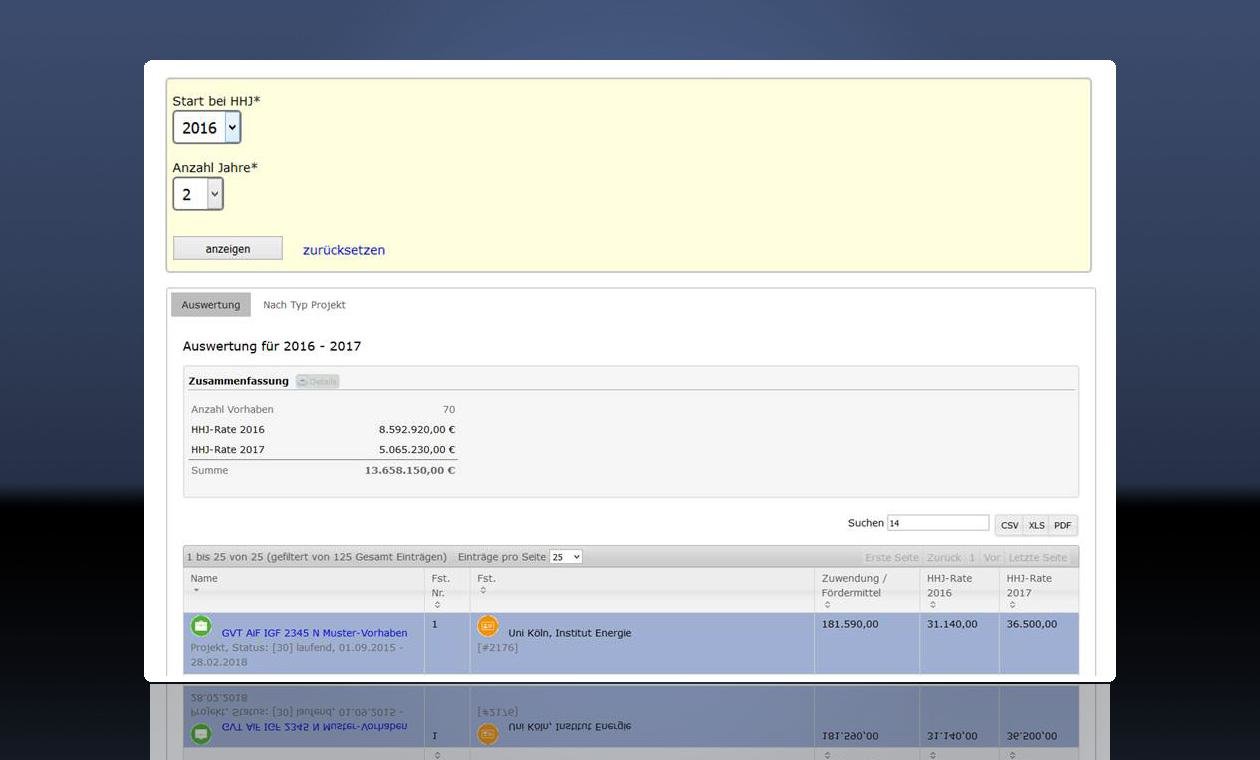Click the zurücksetzen link

[344, 250]
